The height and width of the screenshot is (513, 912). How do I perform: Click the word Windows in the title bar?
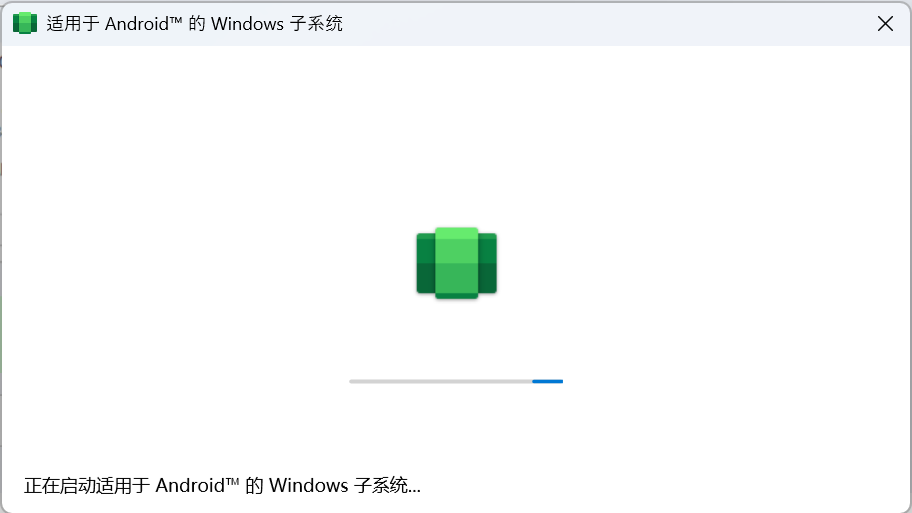[247, 24]
